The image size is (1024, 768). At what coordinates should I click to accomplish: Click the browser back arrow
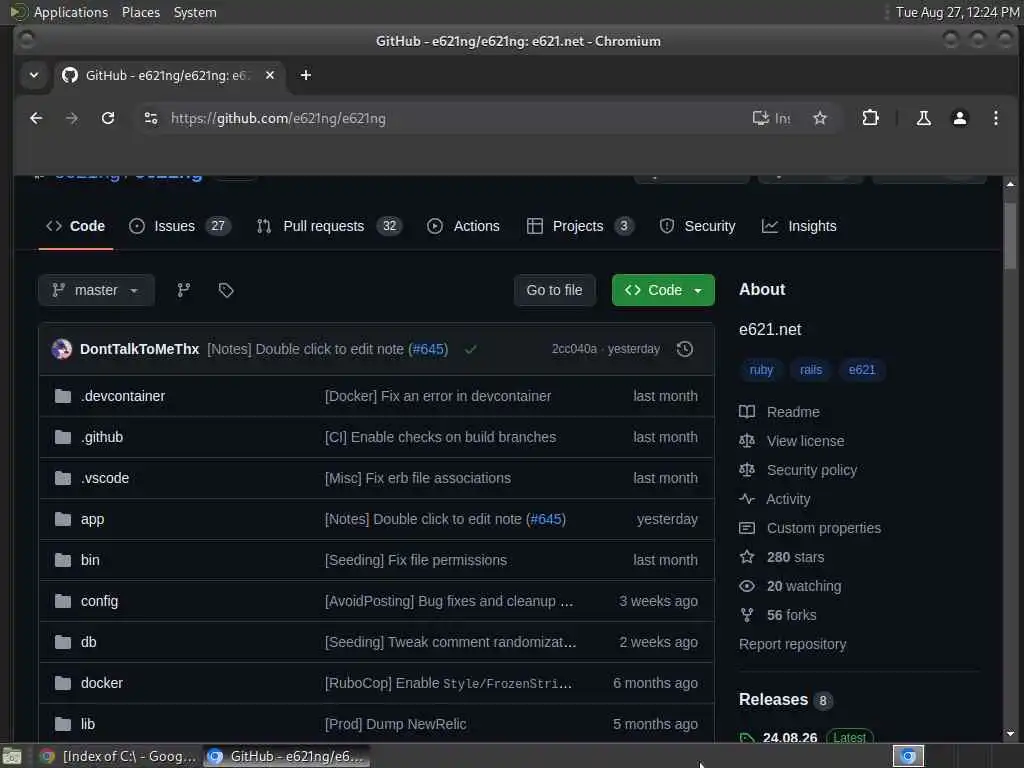[36, 118]
